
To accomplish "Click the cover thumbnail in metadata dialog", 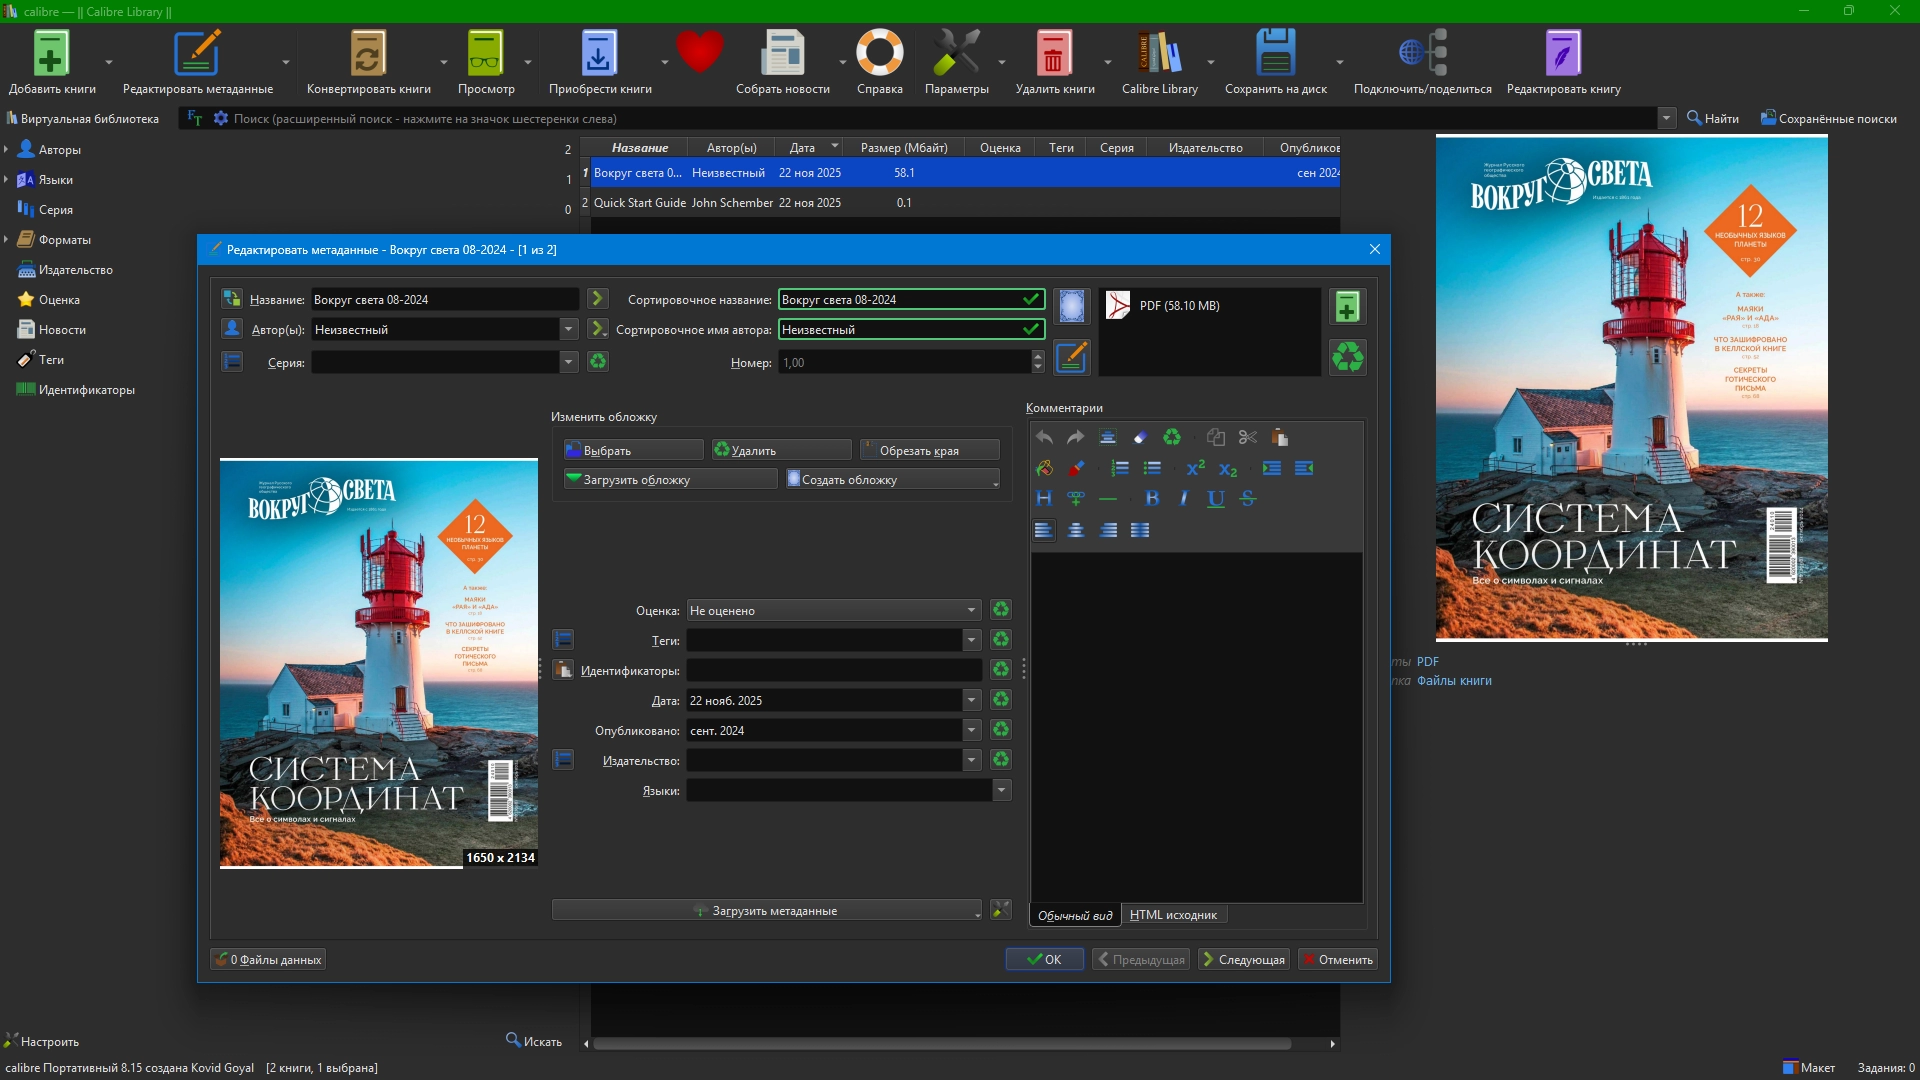I will (378, 662).
